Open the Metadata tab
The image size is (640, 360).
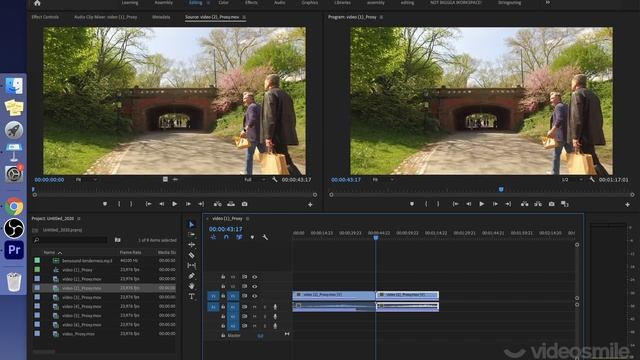(x=161, y=17)
